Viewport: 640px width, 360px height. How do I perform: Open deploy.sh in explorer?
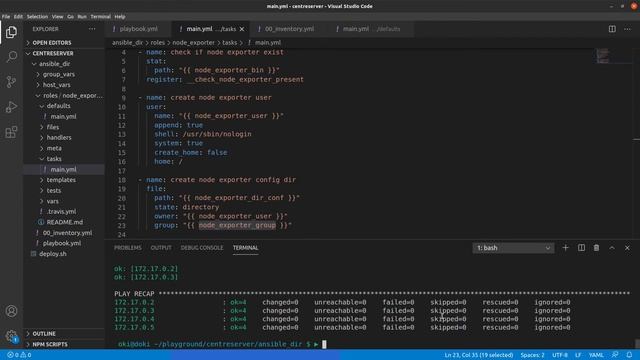(x=53, y=254)
